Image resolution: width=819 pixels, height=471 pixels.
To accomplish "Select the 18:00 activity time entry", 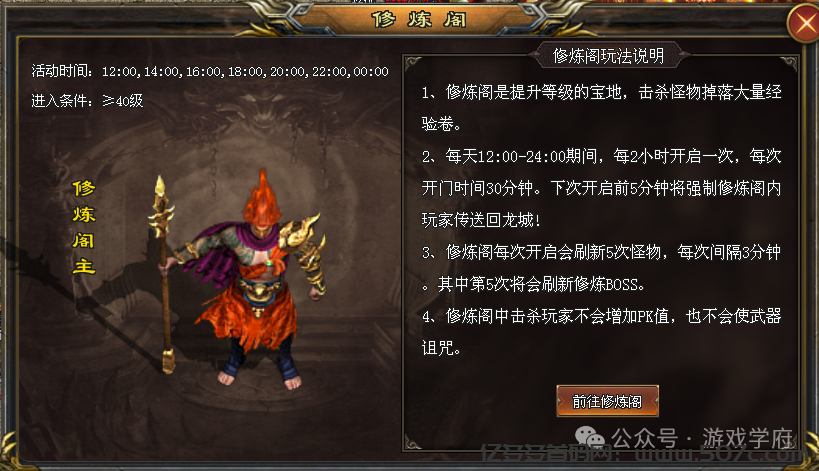I will point(245,72).
